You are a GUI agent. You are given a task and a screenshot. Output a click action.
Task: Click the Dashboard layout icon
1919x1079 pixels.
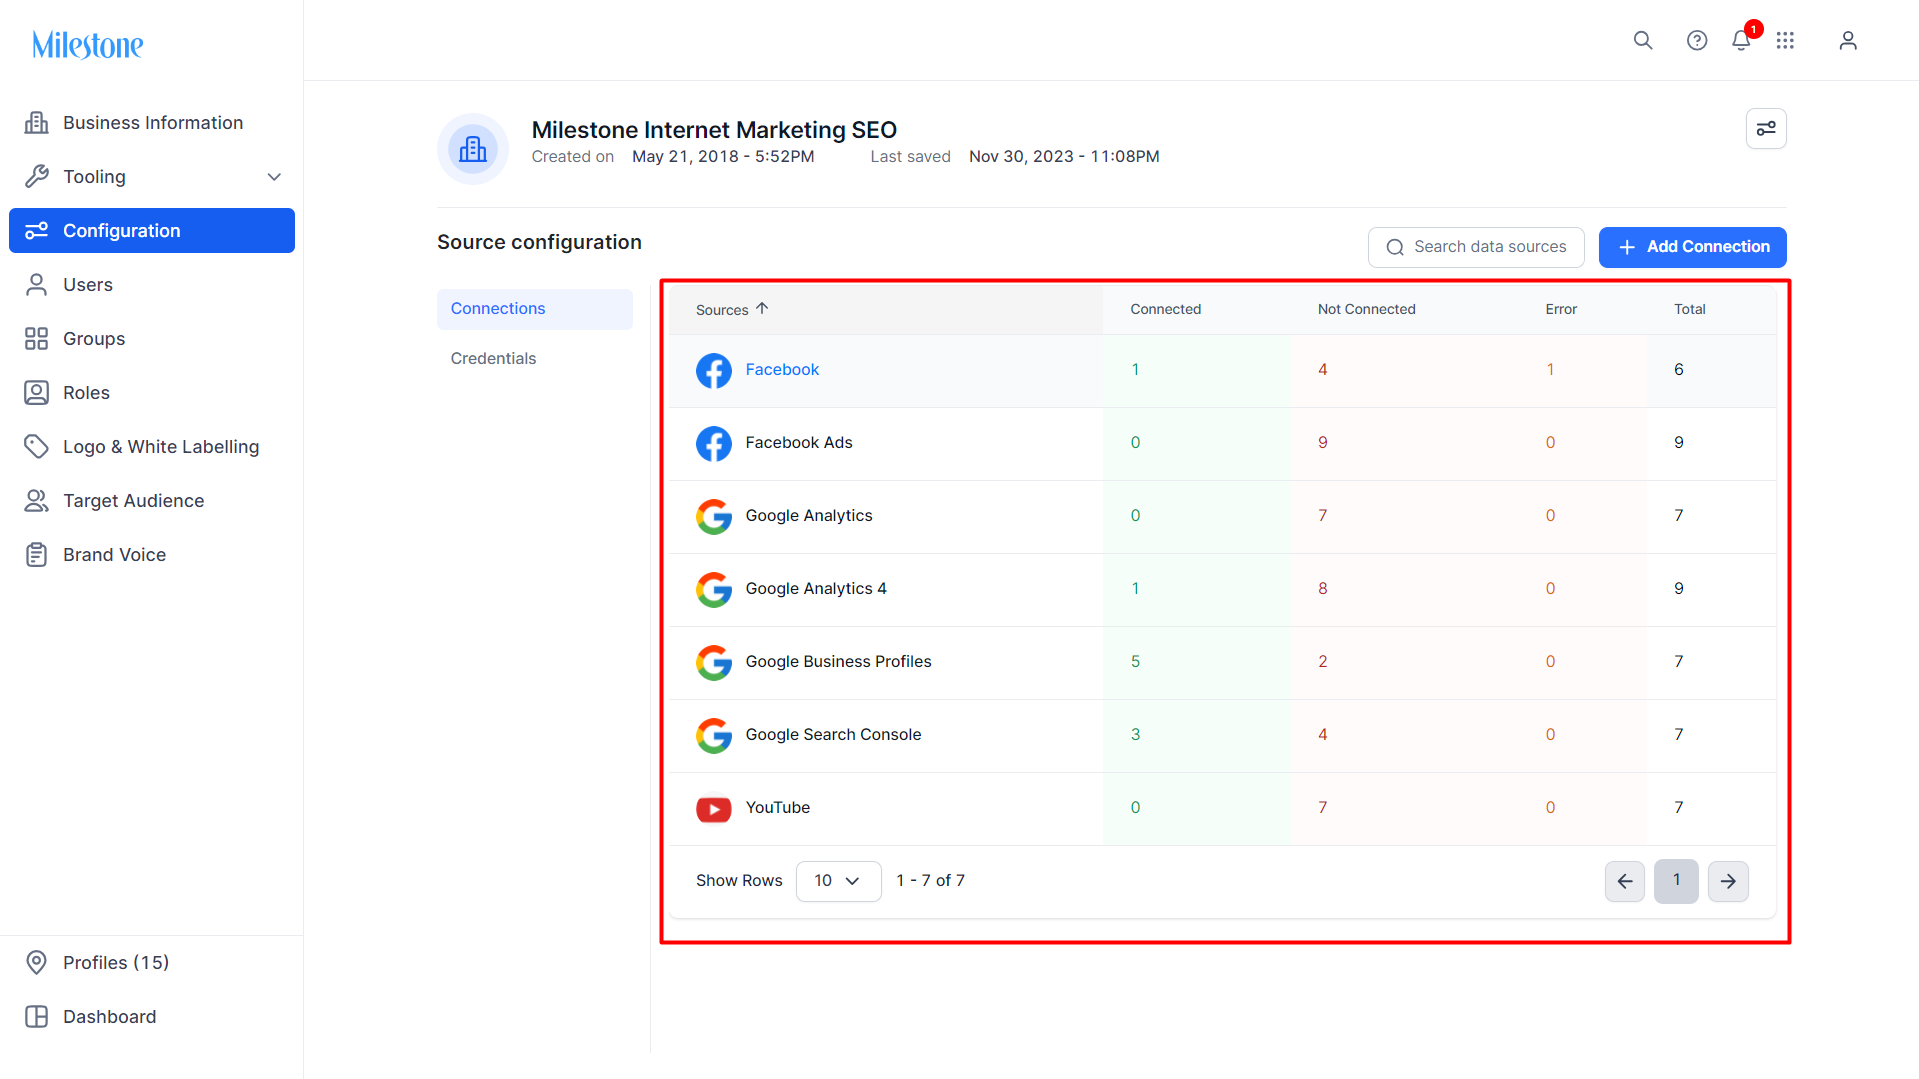(x=37, y=1017)
